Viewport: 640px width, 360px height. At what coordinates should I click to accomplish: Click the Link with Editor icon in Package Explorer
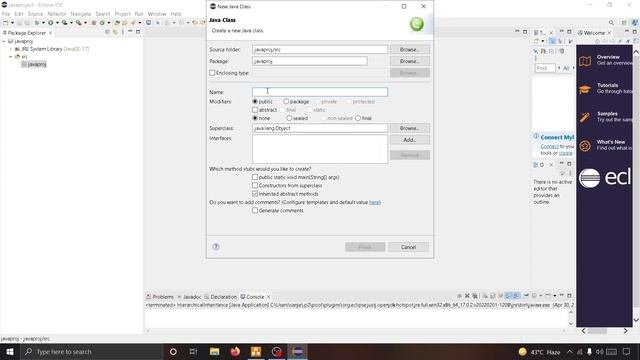pyautogui.click(x=115, y=32)
